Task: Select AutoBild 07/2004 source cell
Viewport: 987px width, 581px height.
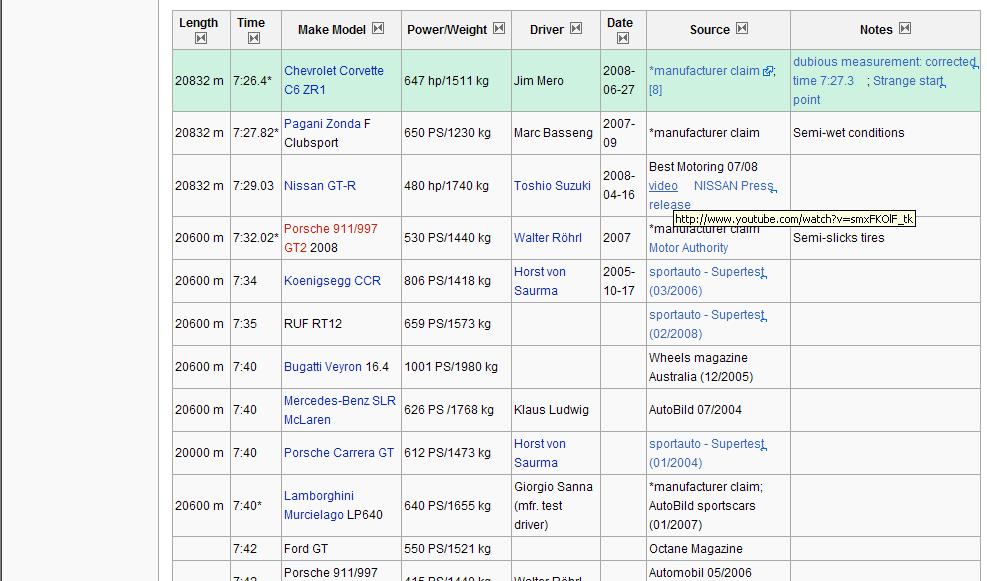Action: click(718, 410)
